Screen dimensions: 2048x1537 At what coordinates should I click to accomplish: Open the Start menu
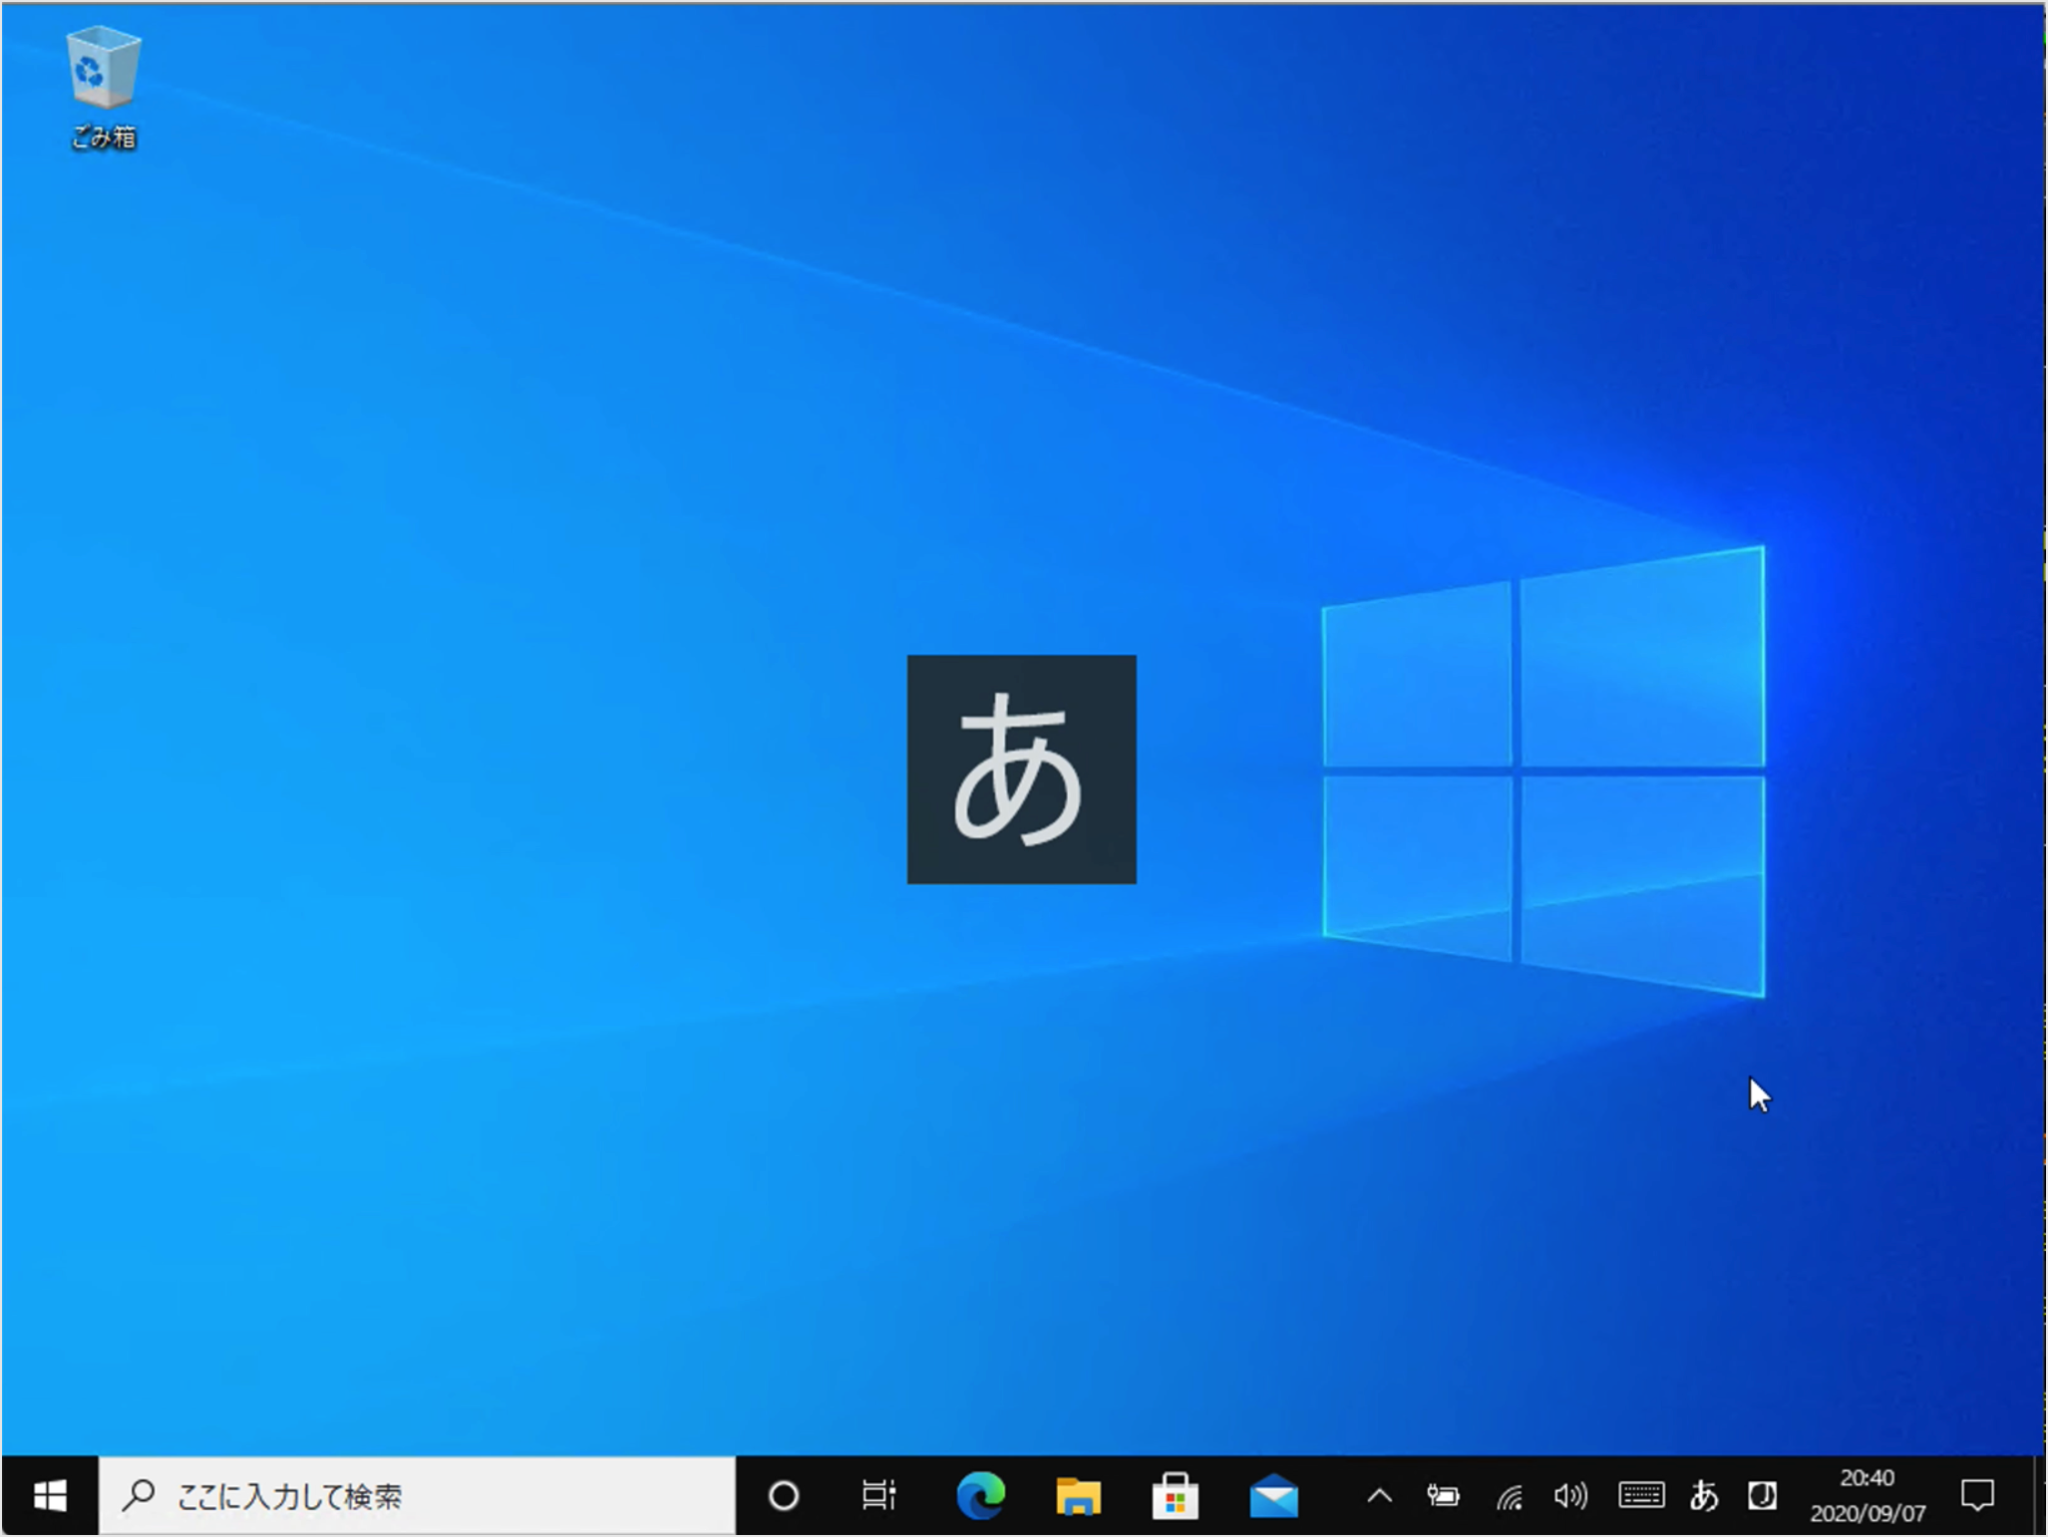[51, 1496]
